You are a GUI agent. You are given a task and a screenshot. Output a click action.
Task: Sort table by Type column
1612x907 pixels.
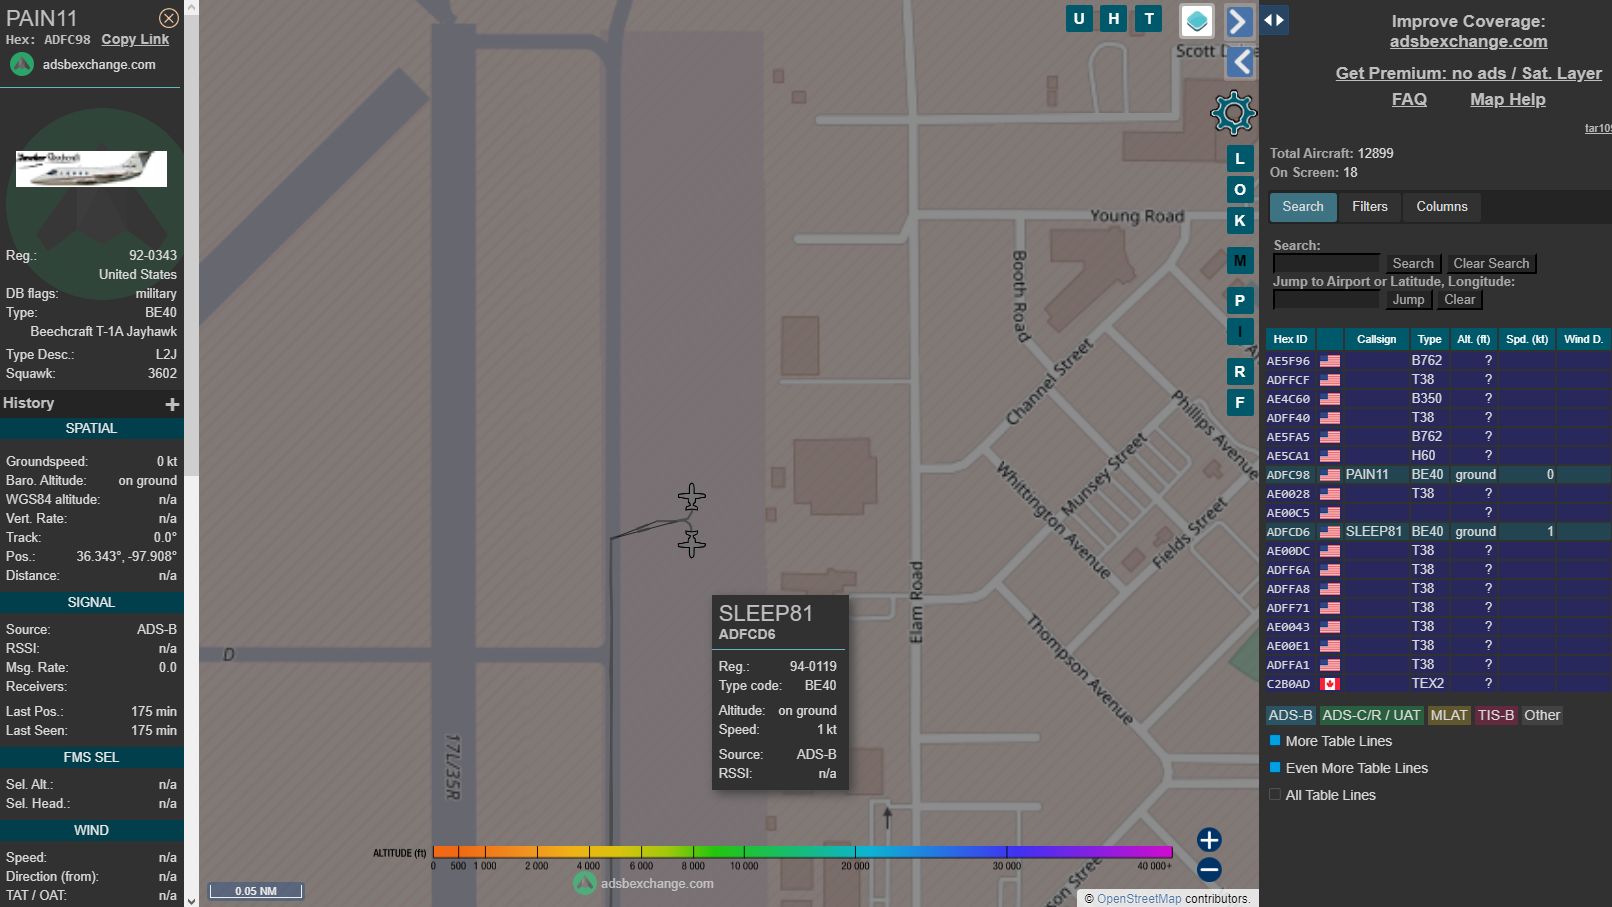tap(1430, 339)
